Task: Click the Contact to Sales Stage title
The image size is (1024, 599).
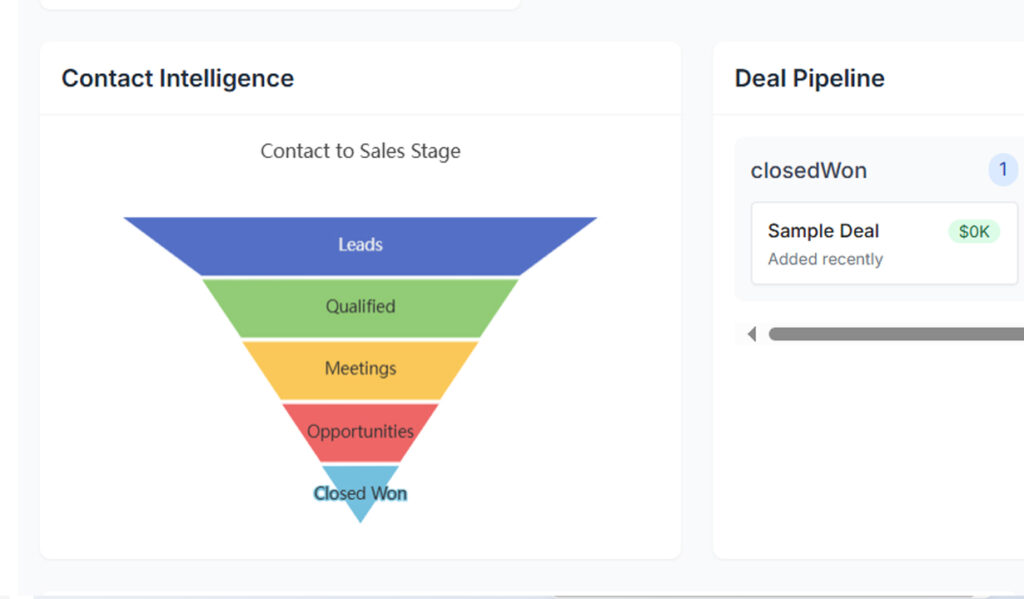Action: (360, 151)
